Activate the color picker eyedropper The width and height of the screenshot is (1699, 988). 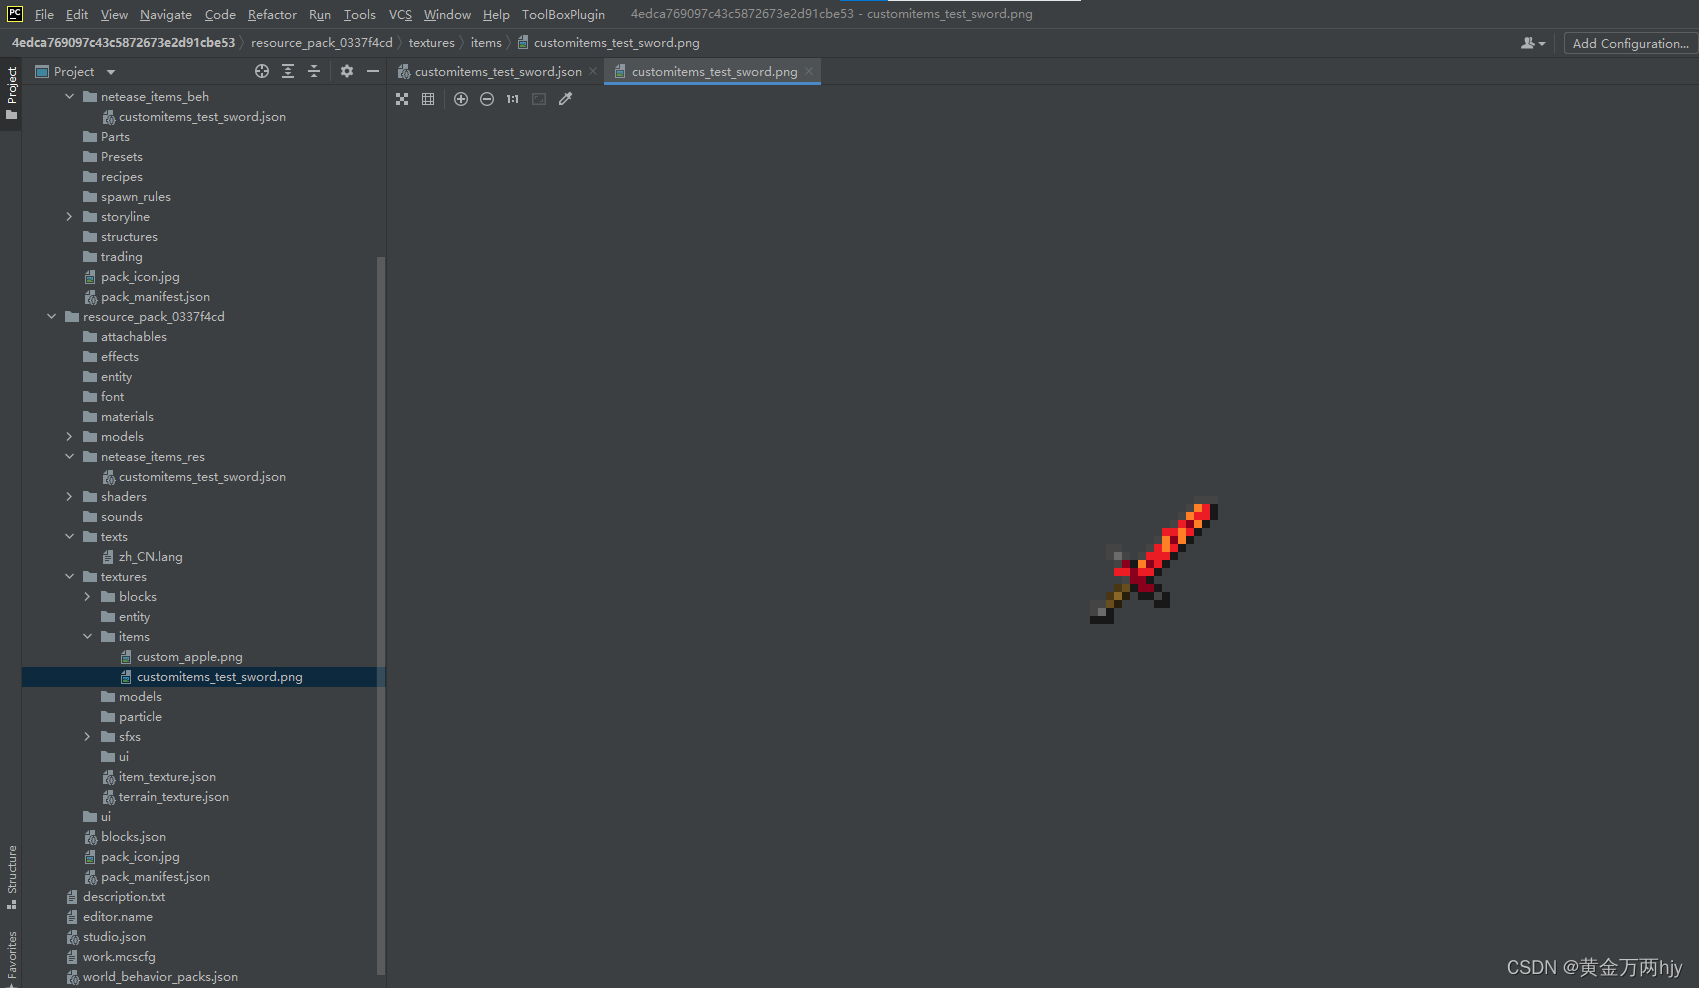point(565,99)
